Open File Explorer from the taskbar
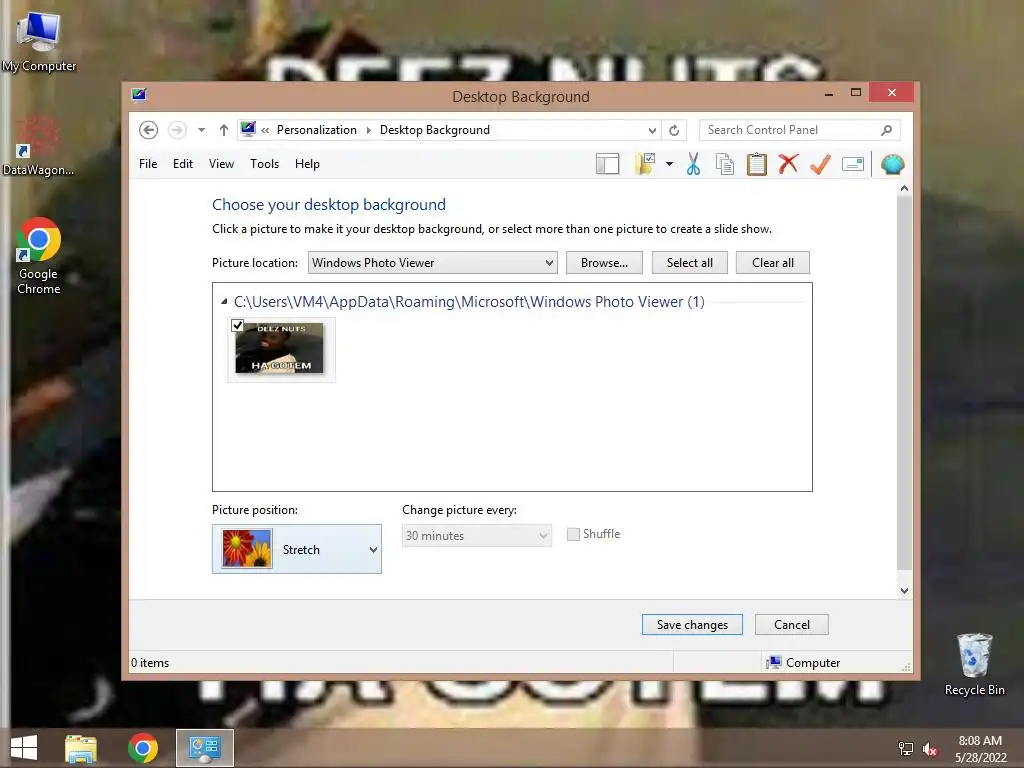This screenshot has height=768, width=1024. (81, 748)
